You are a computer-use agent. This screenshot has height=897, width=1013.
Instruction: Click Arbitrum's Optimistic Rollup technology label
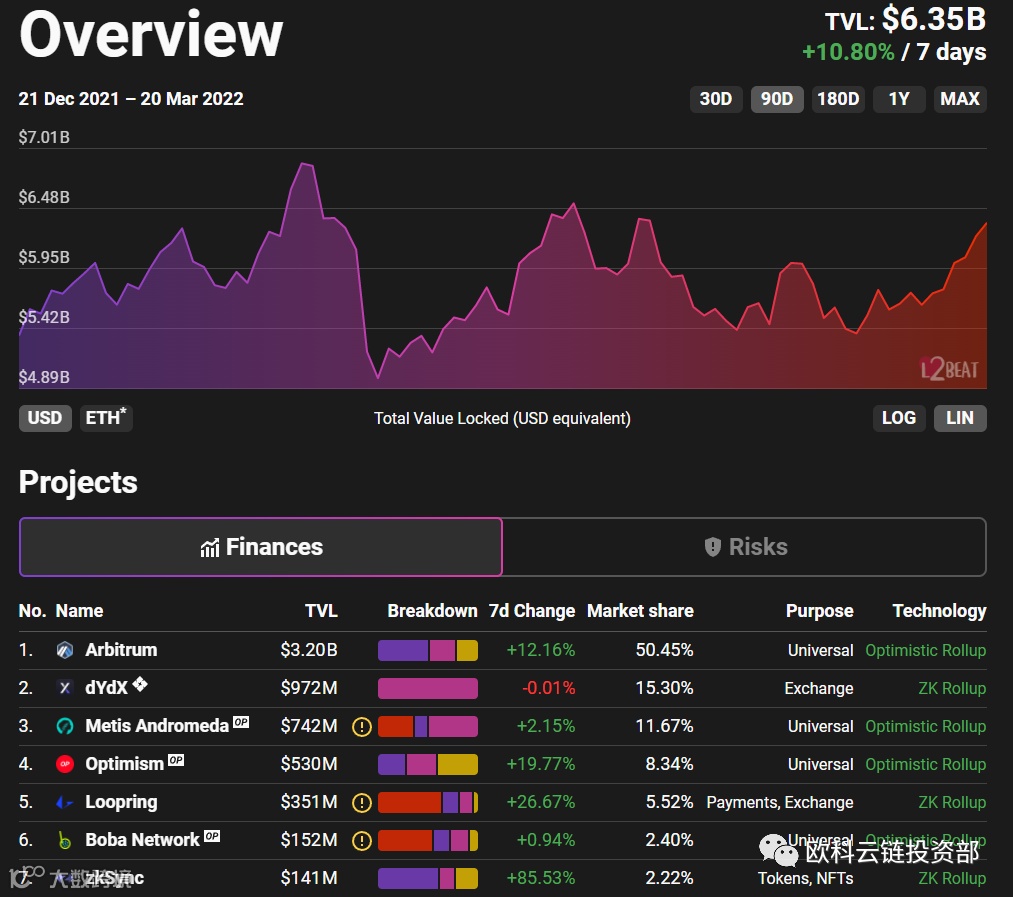[926, 651]
